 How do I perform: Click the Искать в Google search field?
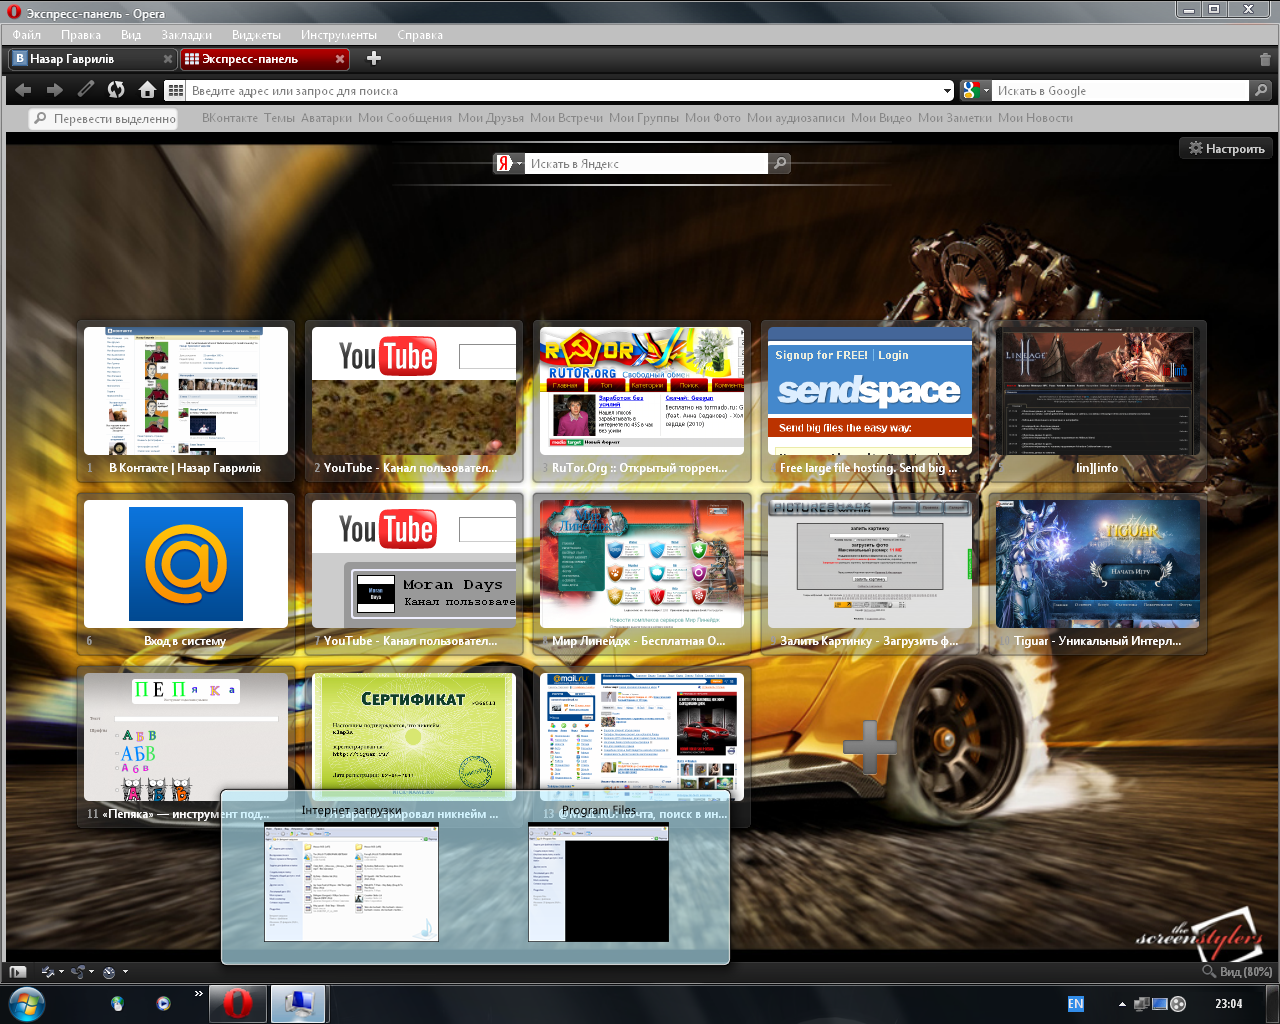coord(1121,90)
